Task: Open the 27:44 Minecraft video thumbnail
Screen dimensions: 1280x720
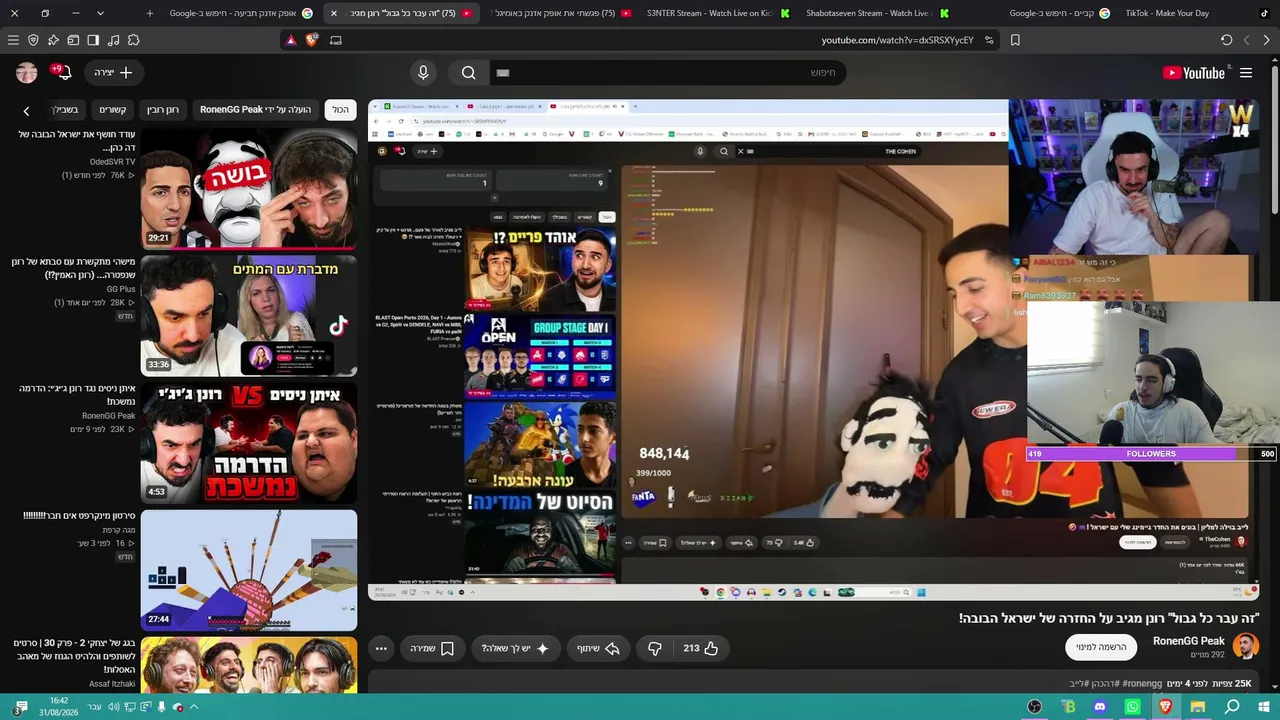Action: coord(249,570)
